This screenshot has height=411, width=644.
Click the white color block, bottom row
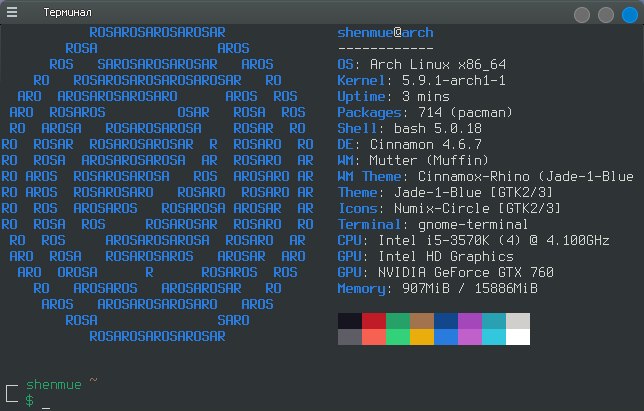518,337
